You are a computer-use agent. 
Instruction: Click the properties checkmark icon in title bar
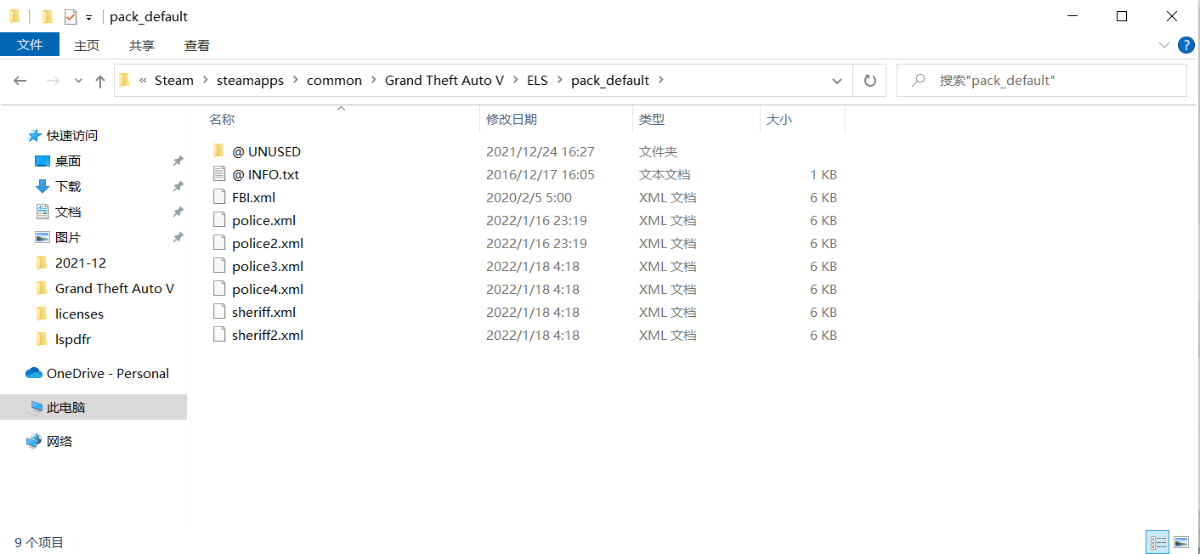(x=70, y=17)
